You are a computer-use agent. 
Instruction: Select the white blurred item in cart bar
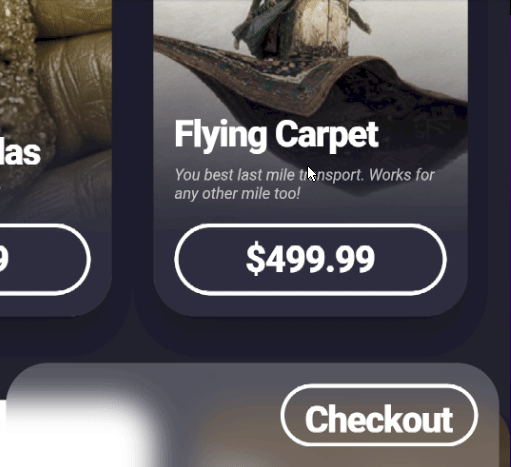coord(77,430)
